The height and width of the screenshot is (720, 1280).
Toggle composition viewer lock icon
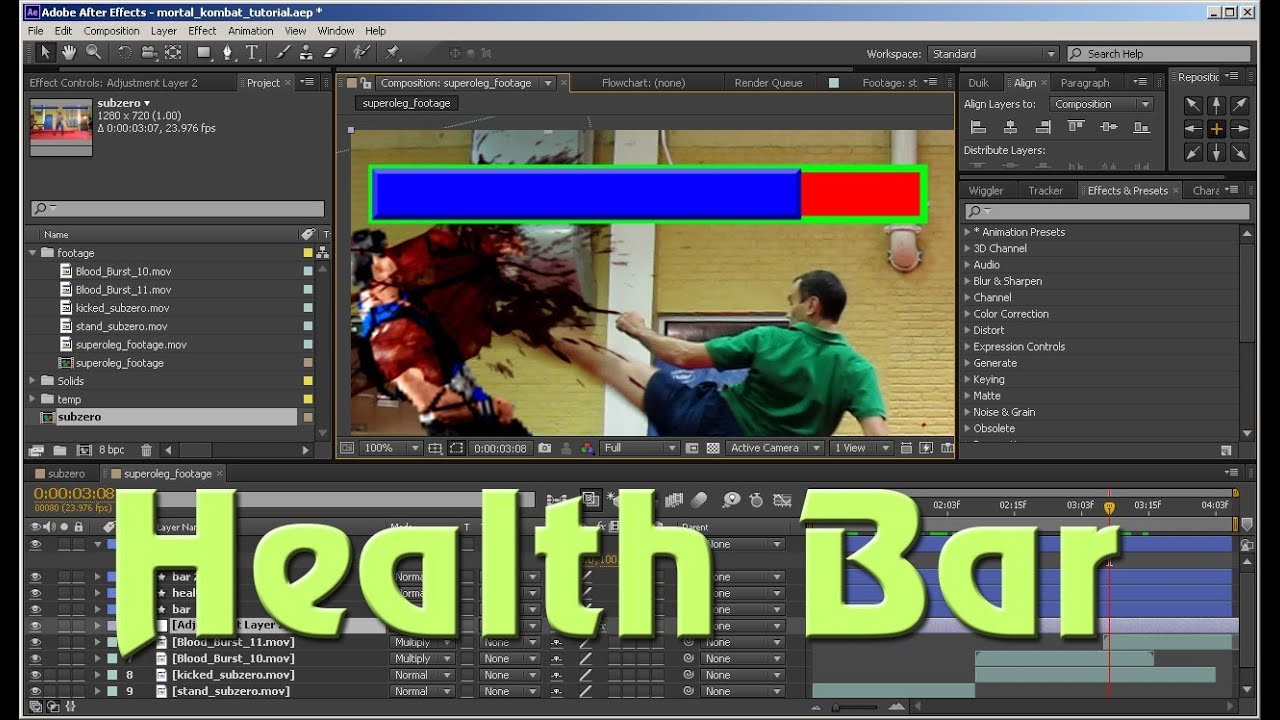[x=366, y=83]
